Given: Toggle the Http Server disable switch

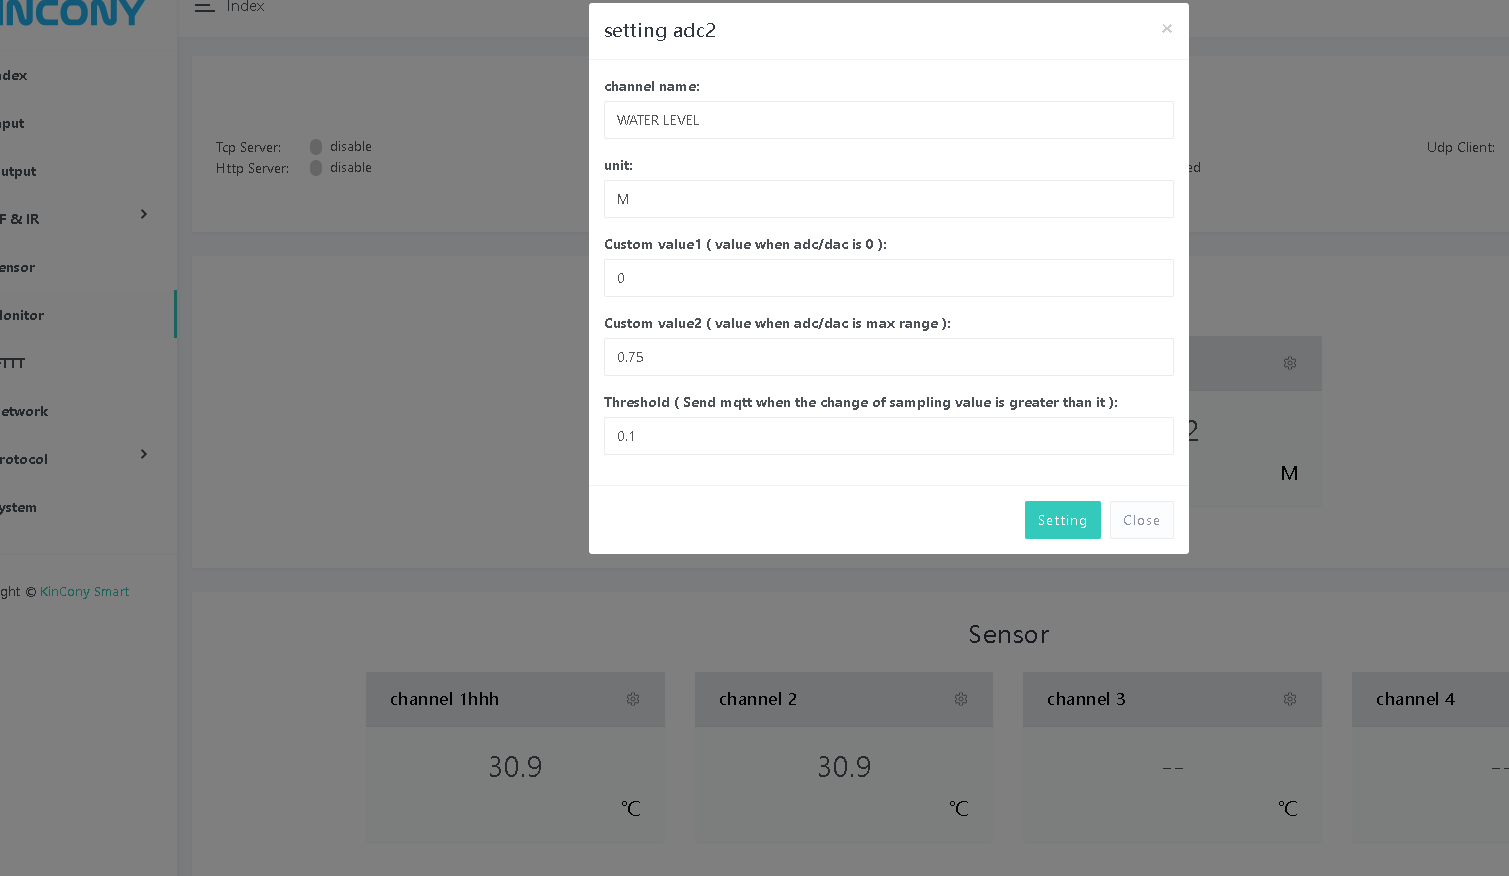Looking at the screenshot, I should (316, 168).
